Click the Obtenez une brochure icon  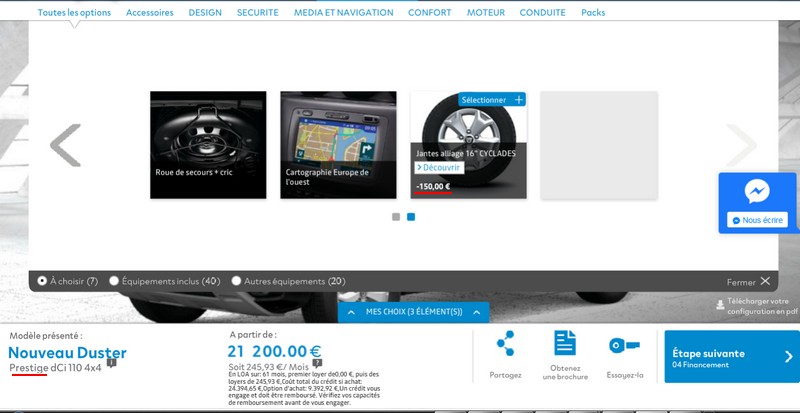point(565,343)
